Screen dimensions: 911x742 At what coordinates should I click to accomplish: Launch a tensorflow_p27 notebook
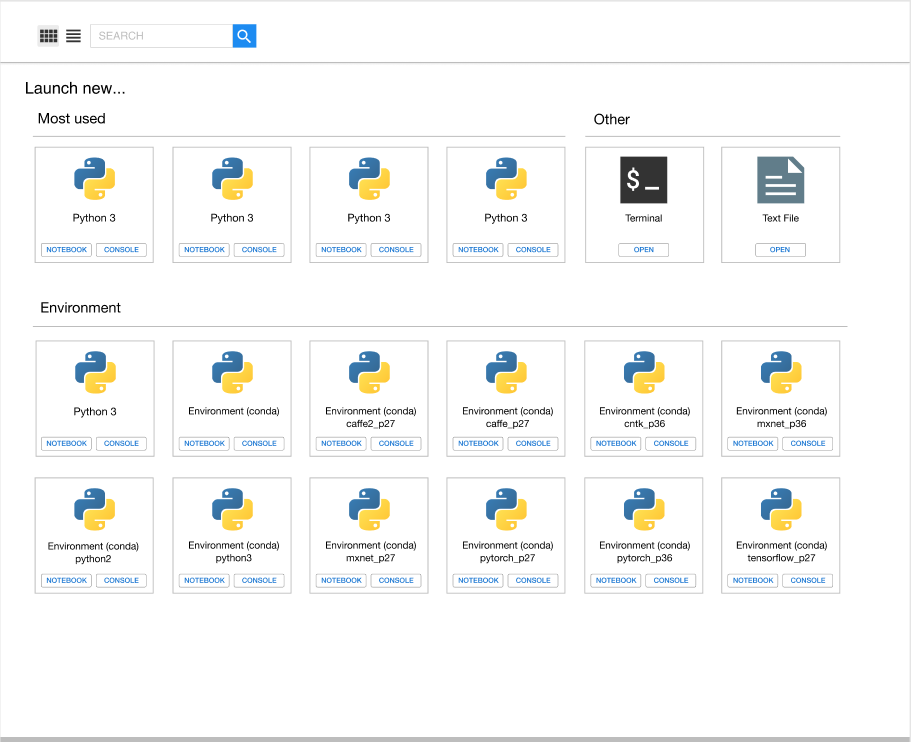(753, 580)
